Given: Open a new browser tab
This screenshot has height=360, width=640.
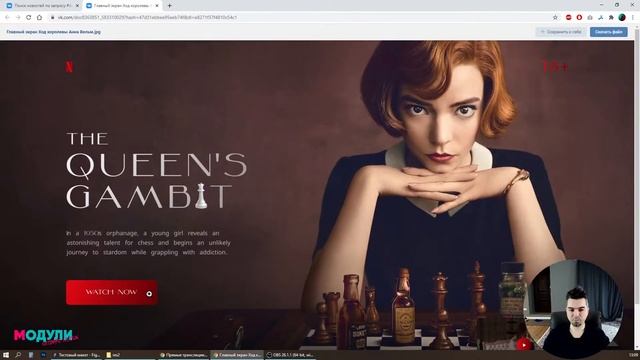Looking at the screenshot, I should 169,6.
